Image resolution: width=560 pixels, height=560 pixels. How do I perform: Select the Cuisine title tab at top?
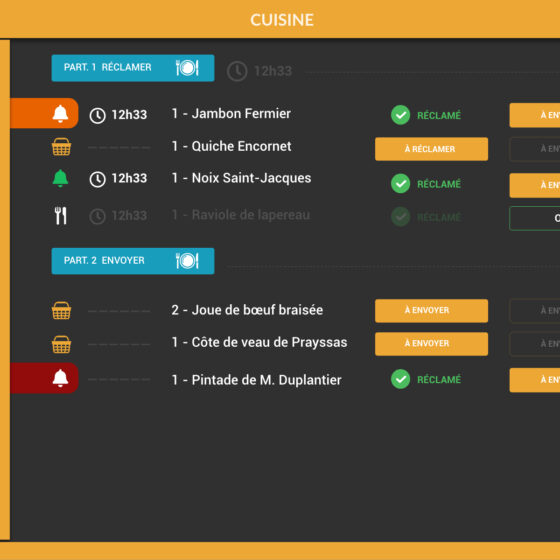(282, 20)
